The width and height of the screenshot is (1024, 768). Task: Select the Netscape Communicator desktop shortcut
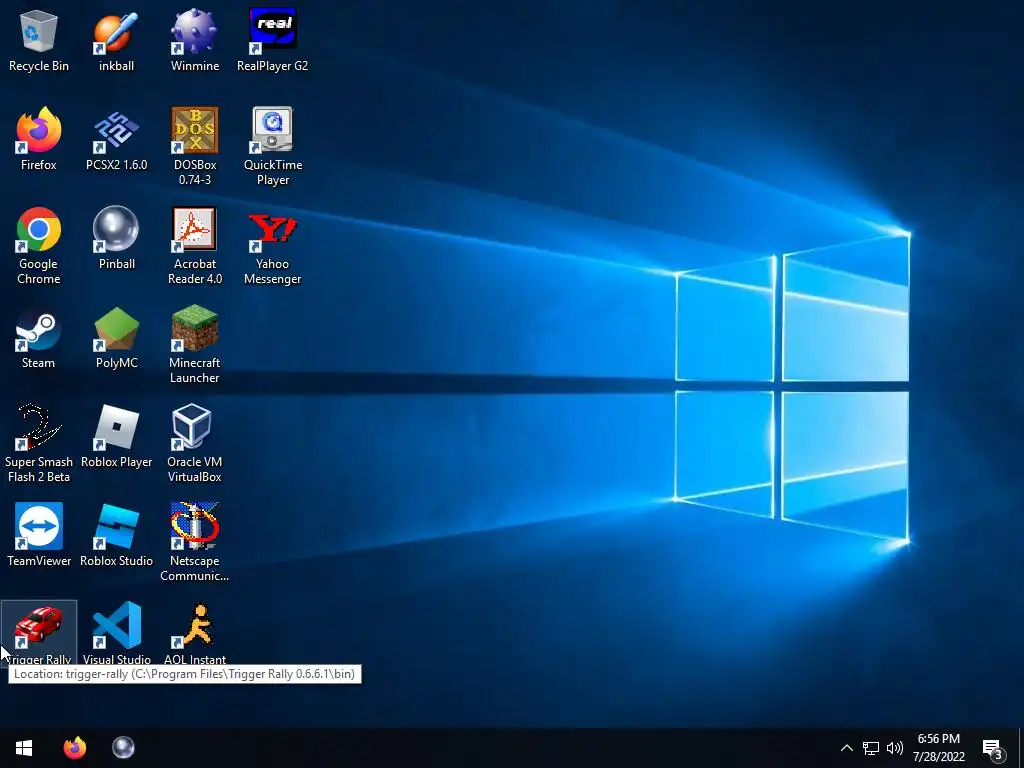[x=195, y=542]
